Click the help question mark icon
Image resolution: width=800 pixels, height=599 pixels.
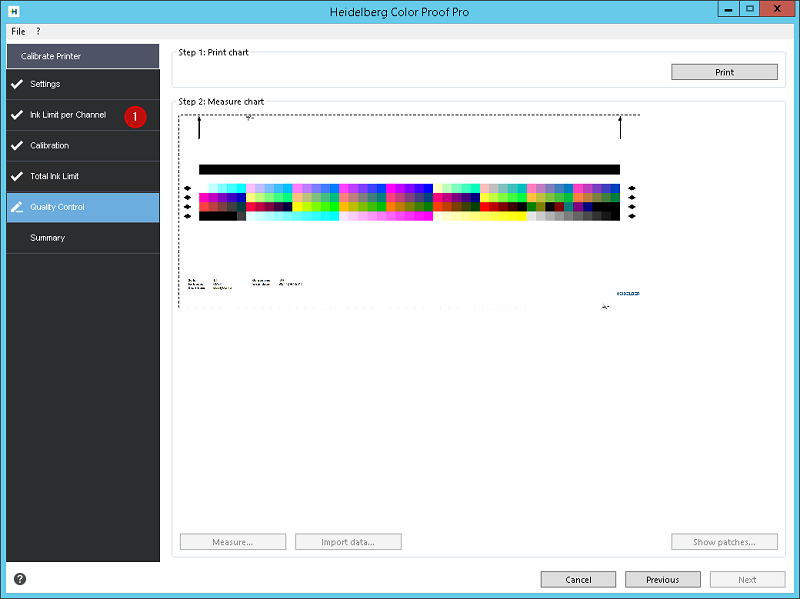tap(20, 579)
